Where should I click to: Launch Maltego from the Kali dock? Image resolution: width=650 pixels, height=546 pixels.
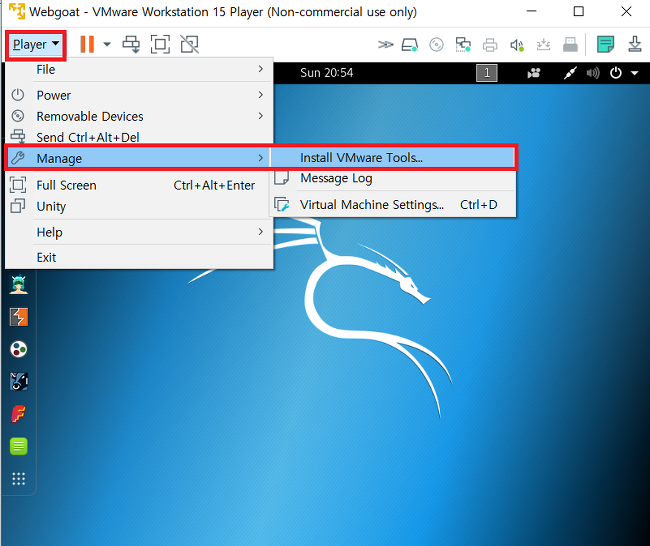(x=19, y=381)
